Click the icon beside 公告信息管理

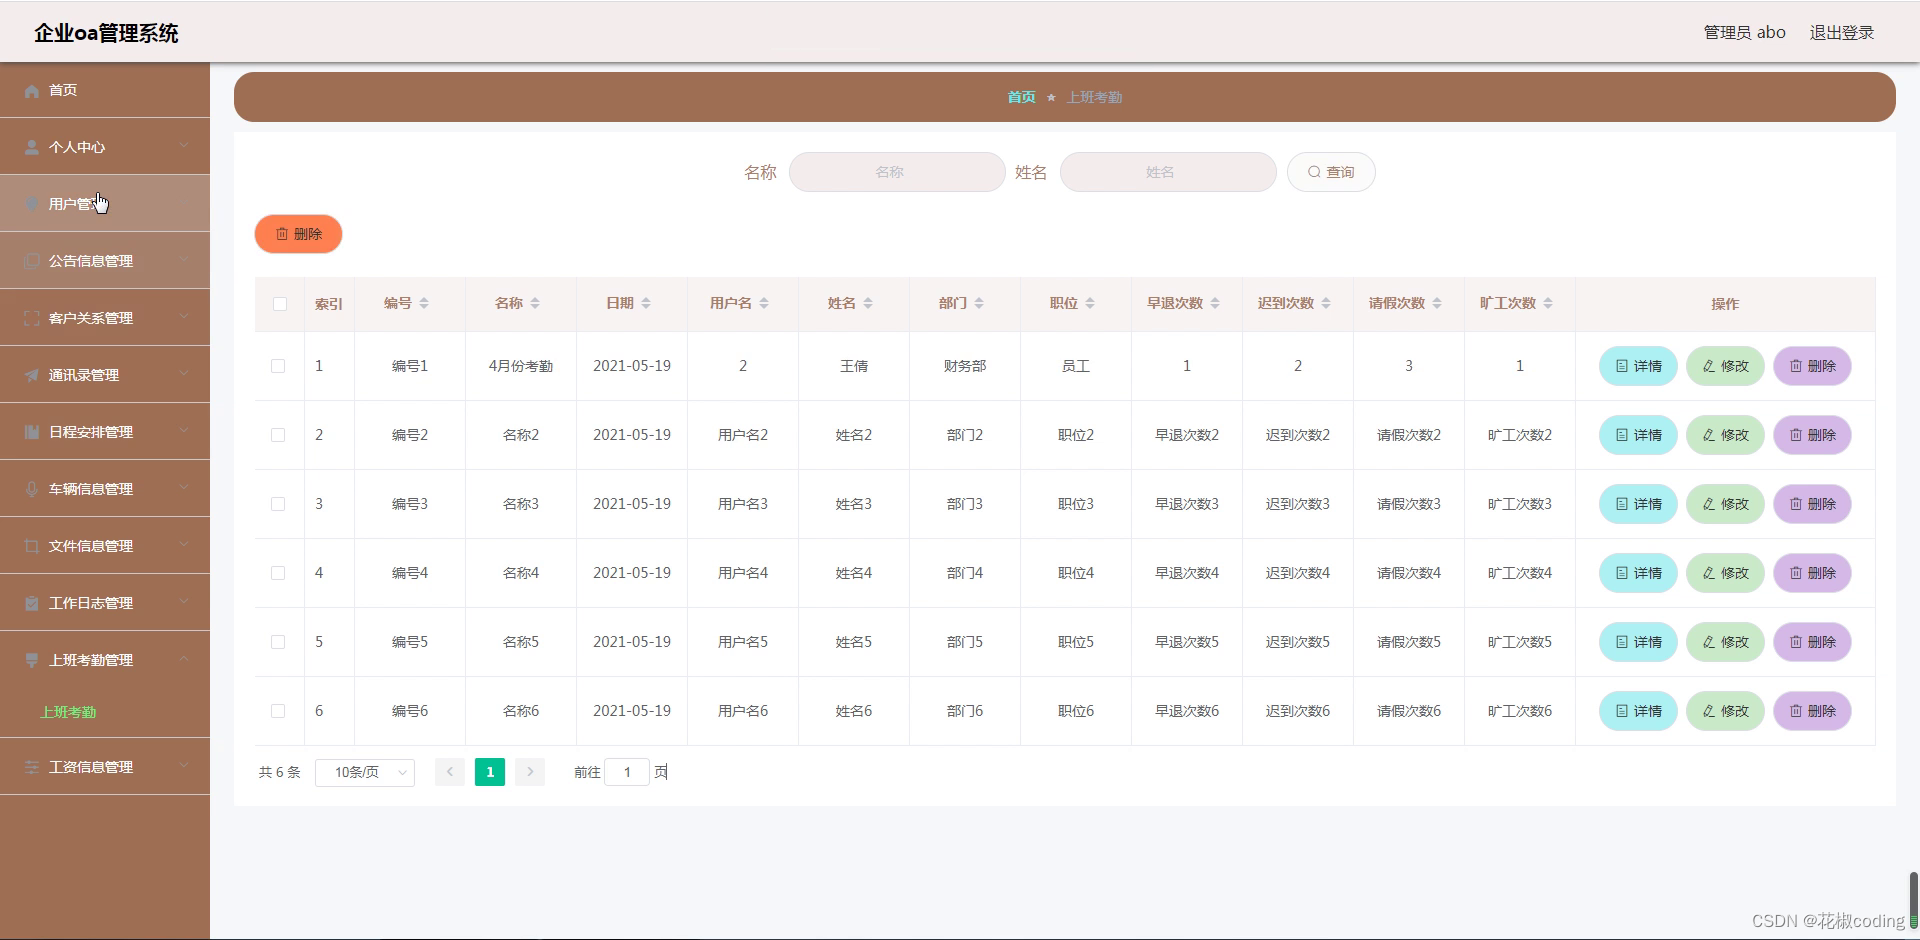[x=32, y=262]
